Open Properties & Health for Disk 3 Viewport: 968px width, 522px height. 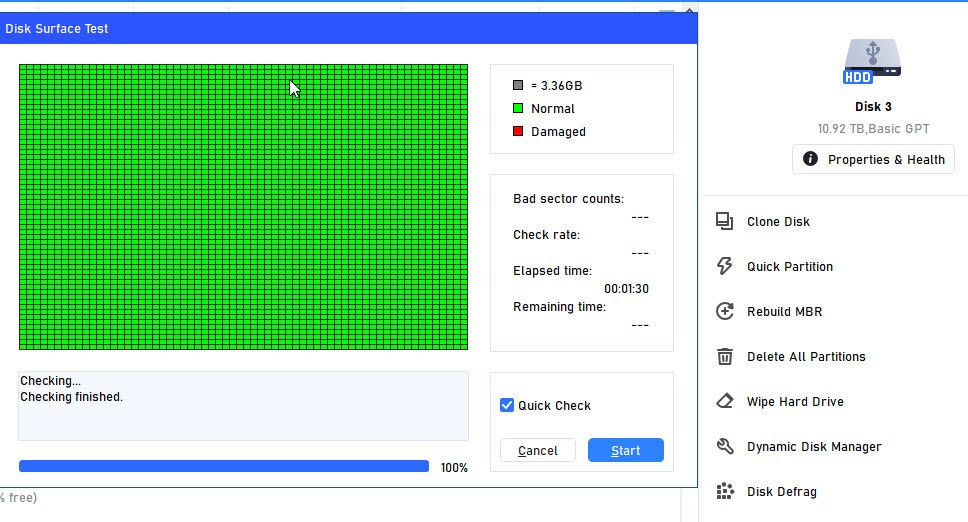[873, 159]
